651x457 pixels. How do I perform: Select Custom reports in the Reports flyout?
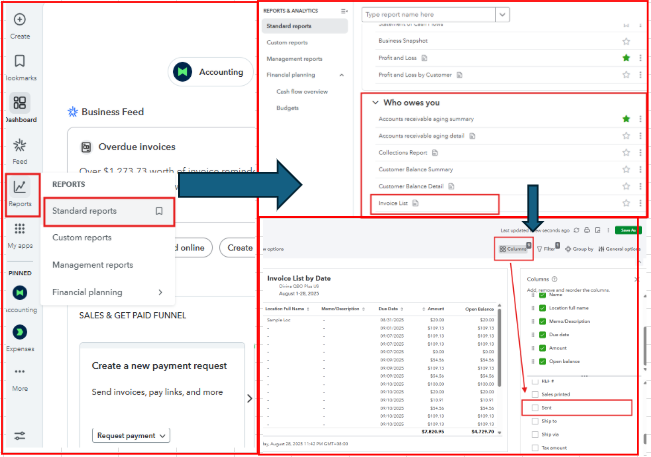[82, 238]
